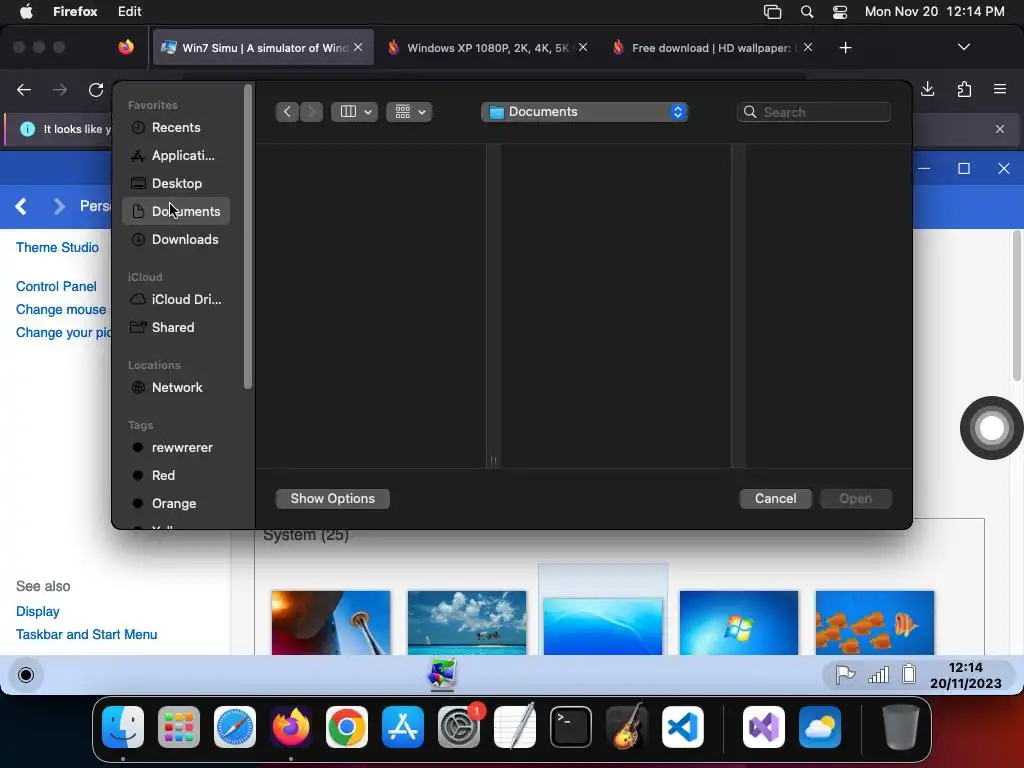Open Finder from the Dock

[123, 727]
